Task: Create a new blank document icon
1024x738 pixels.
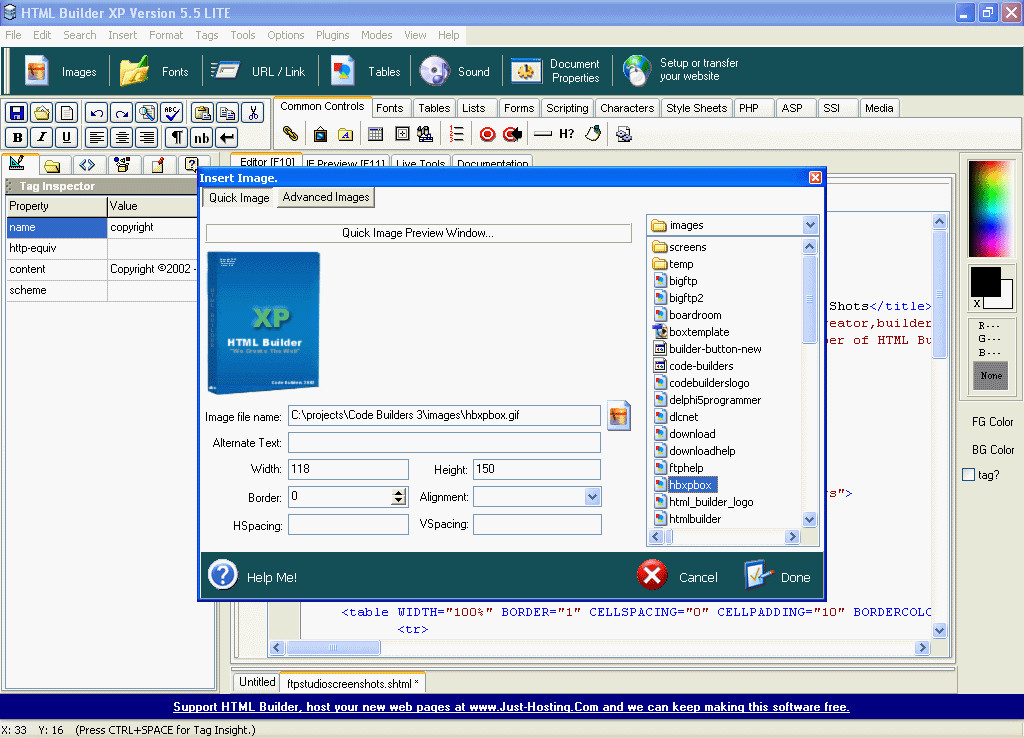Action: point(67,113)
